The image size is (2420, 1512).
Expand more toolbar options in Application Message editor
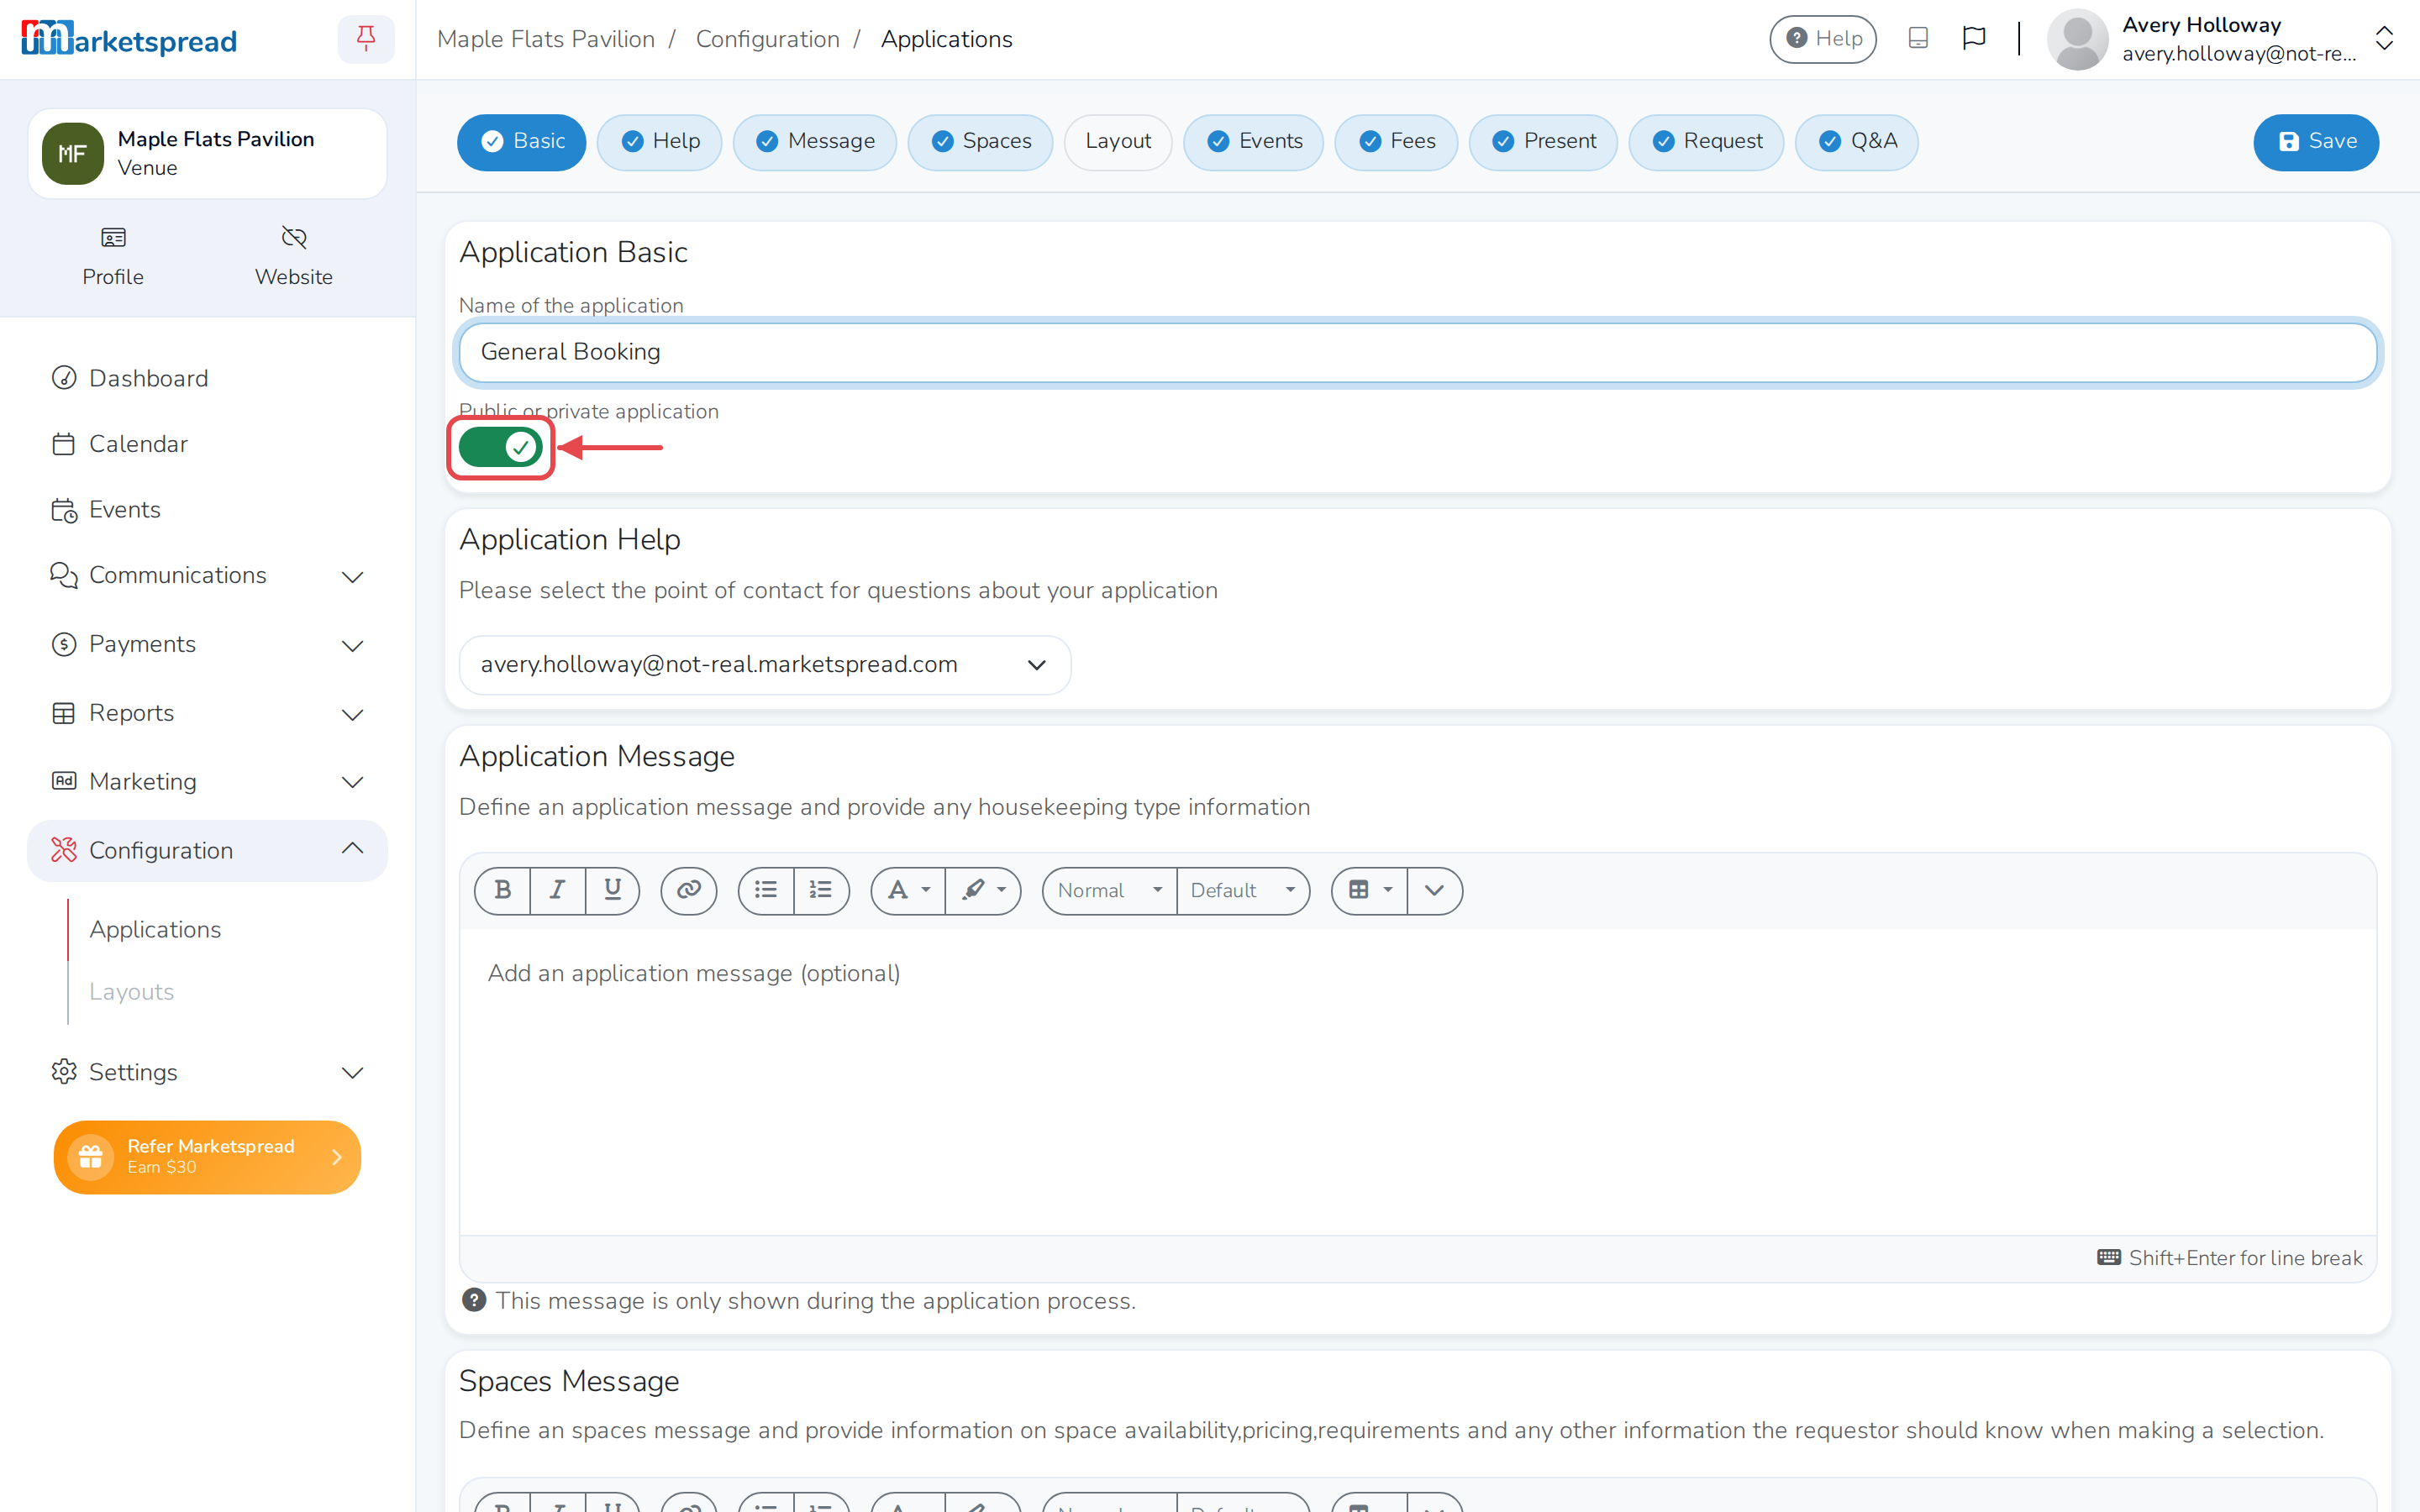[x=1434, y=890]
